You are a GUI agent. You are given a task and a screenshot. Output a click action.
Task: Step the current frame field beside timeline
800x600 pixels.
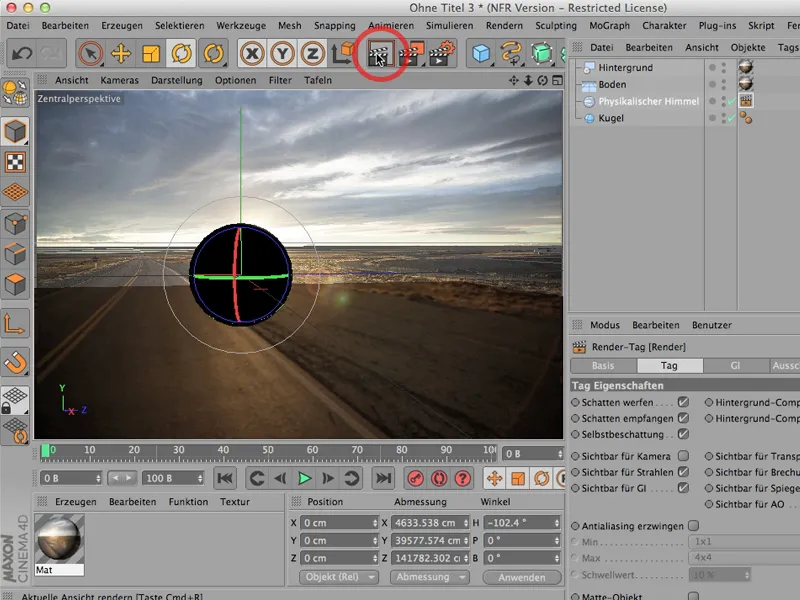click(560, 454)
